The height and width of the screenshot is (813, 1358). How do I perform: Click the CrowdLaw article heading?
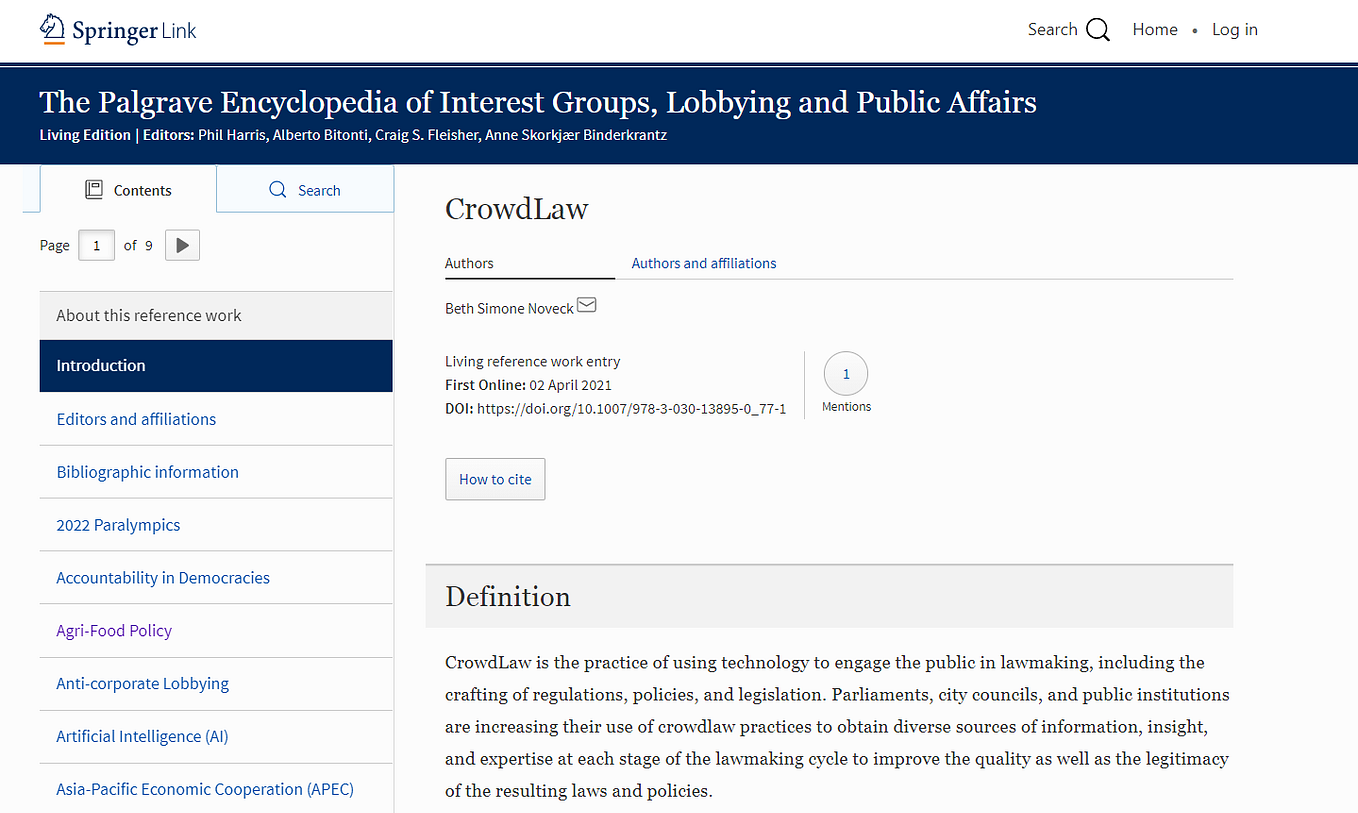[x=516, y=208]
